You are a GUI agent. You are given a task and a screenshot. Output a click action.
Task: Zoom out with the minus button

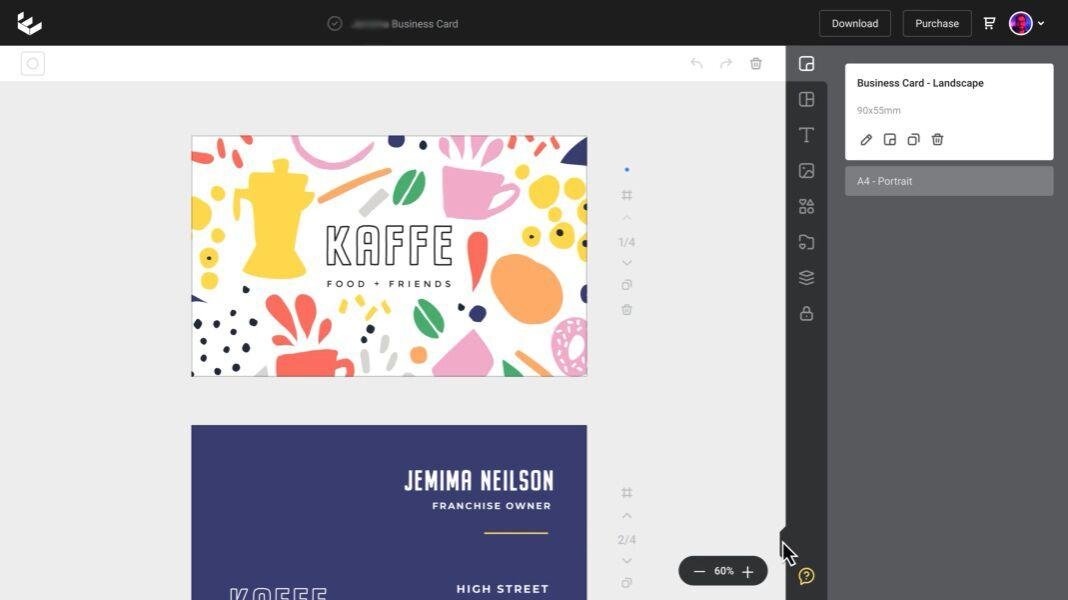(x=699, y=571)
